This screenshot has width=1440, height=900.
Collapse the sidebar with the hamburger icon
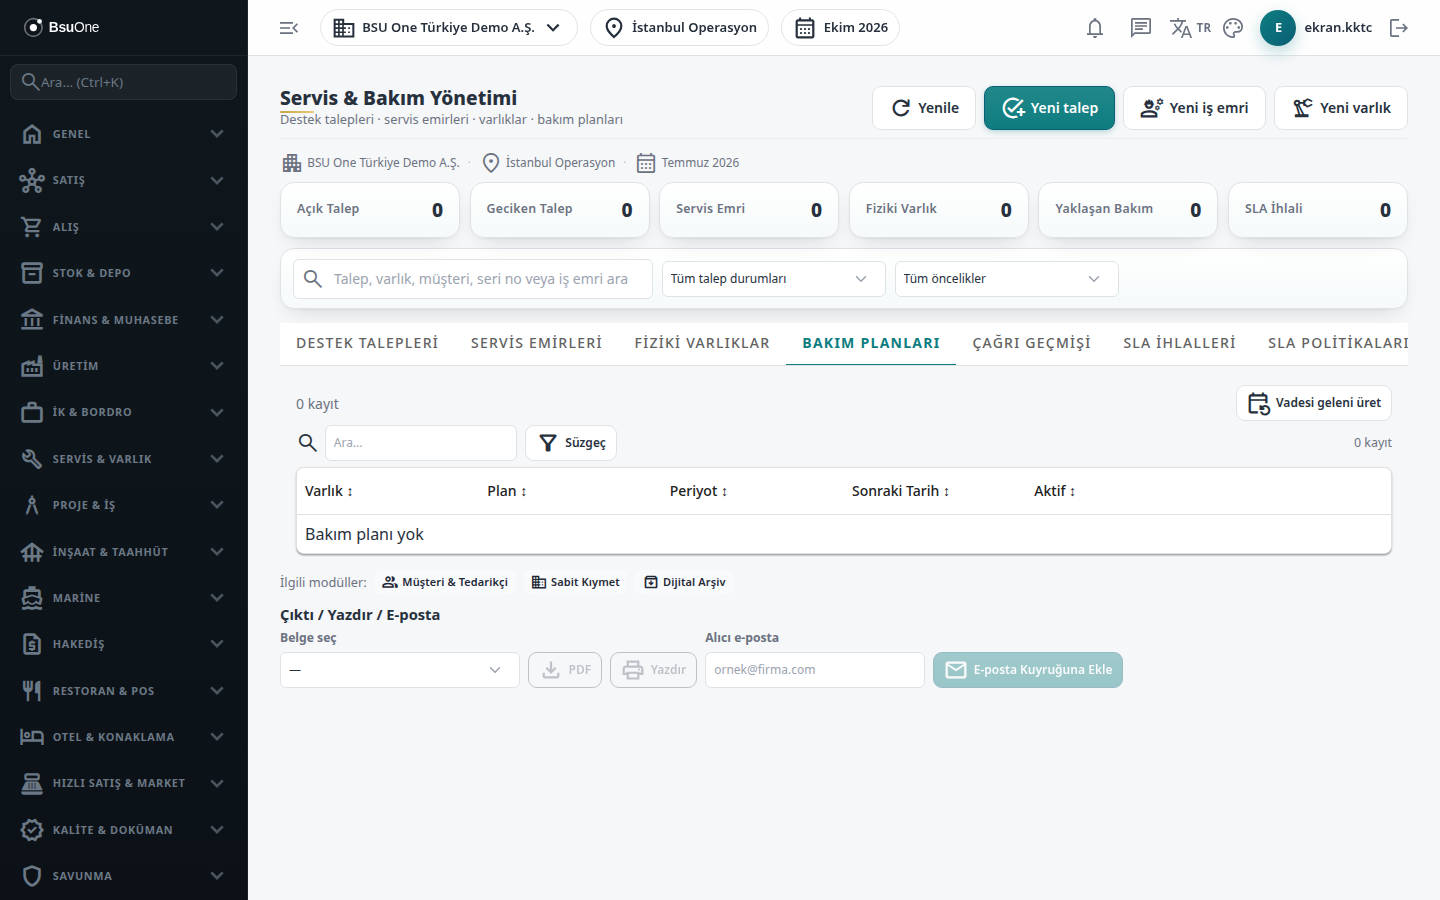coord(289,28)
